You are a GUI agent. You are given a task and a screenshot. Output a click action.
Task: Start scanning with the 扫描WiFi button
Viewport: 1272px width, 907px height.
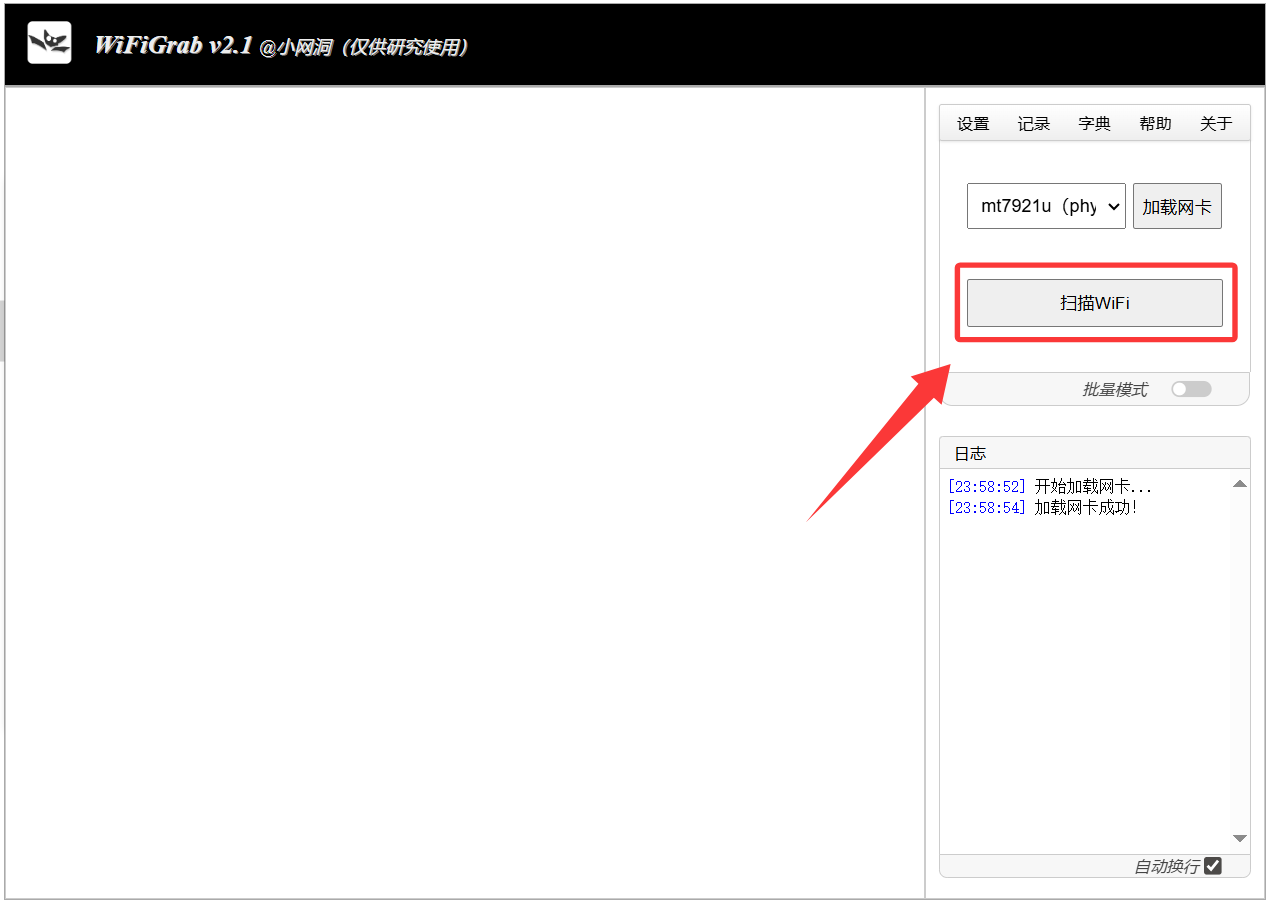[1095, 303]
